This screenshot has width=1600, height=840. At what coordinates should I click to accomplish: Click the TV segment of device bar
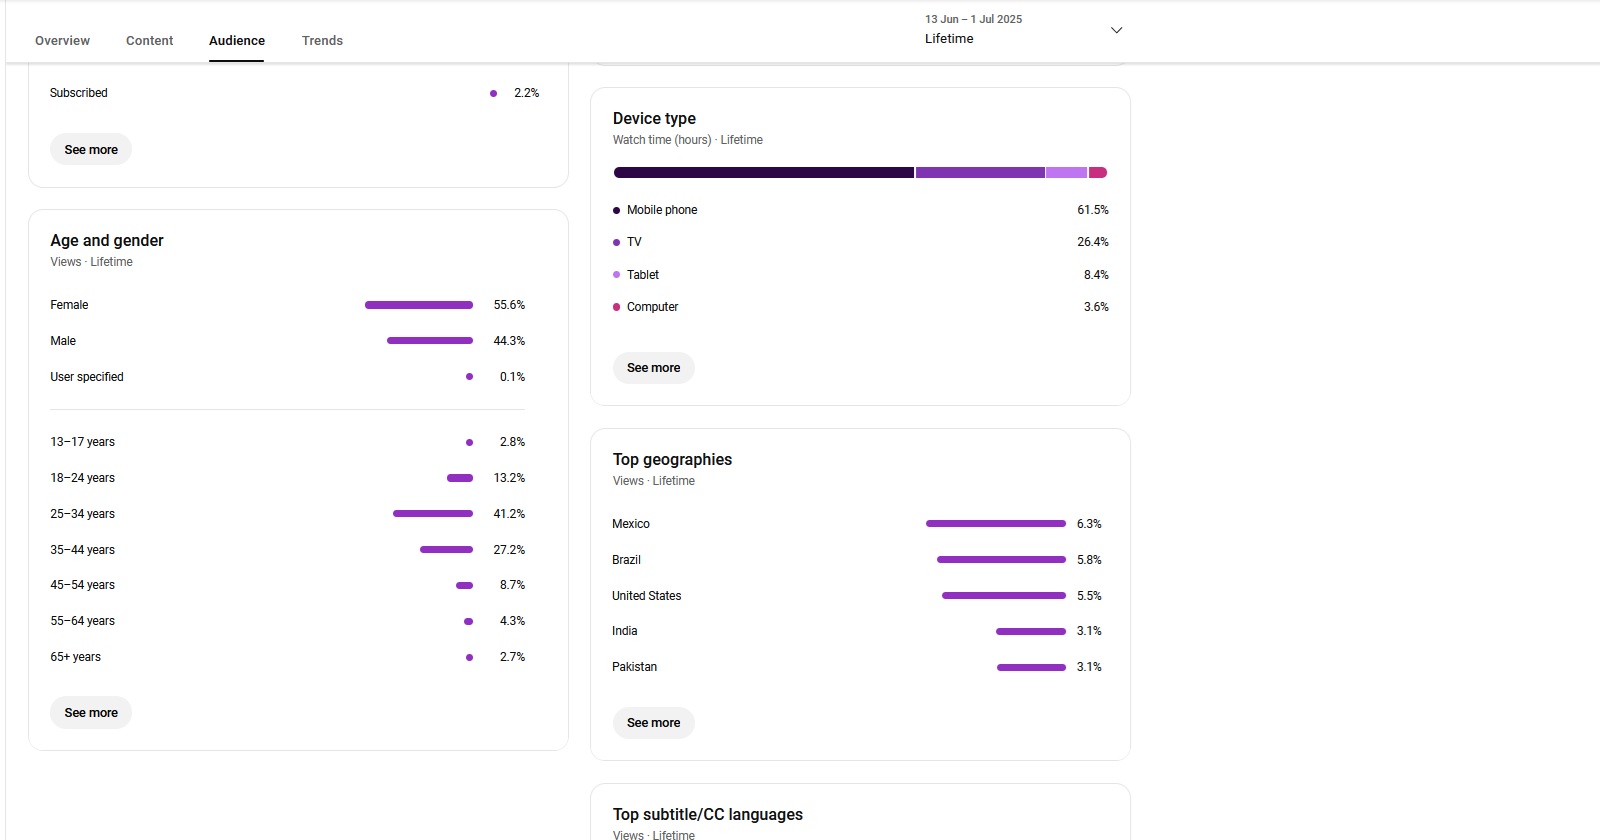pos(980,173)
